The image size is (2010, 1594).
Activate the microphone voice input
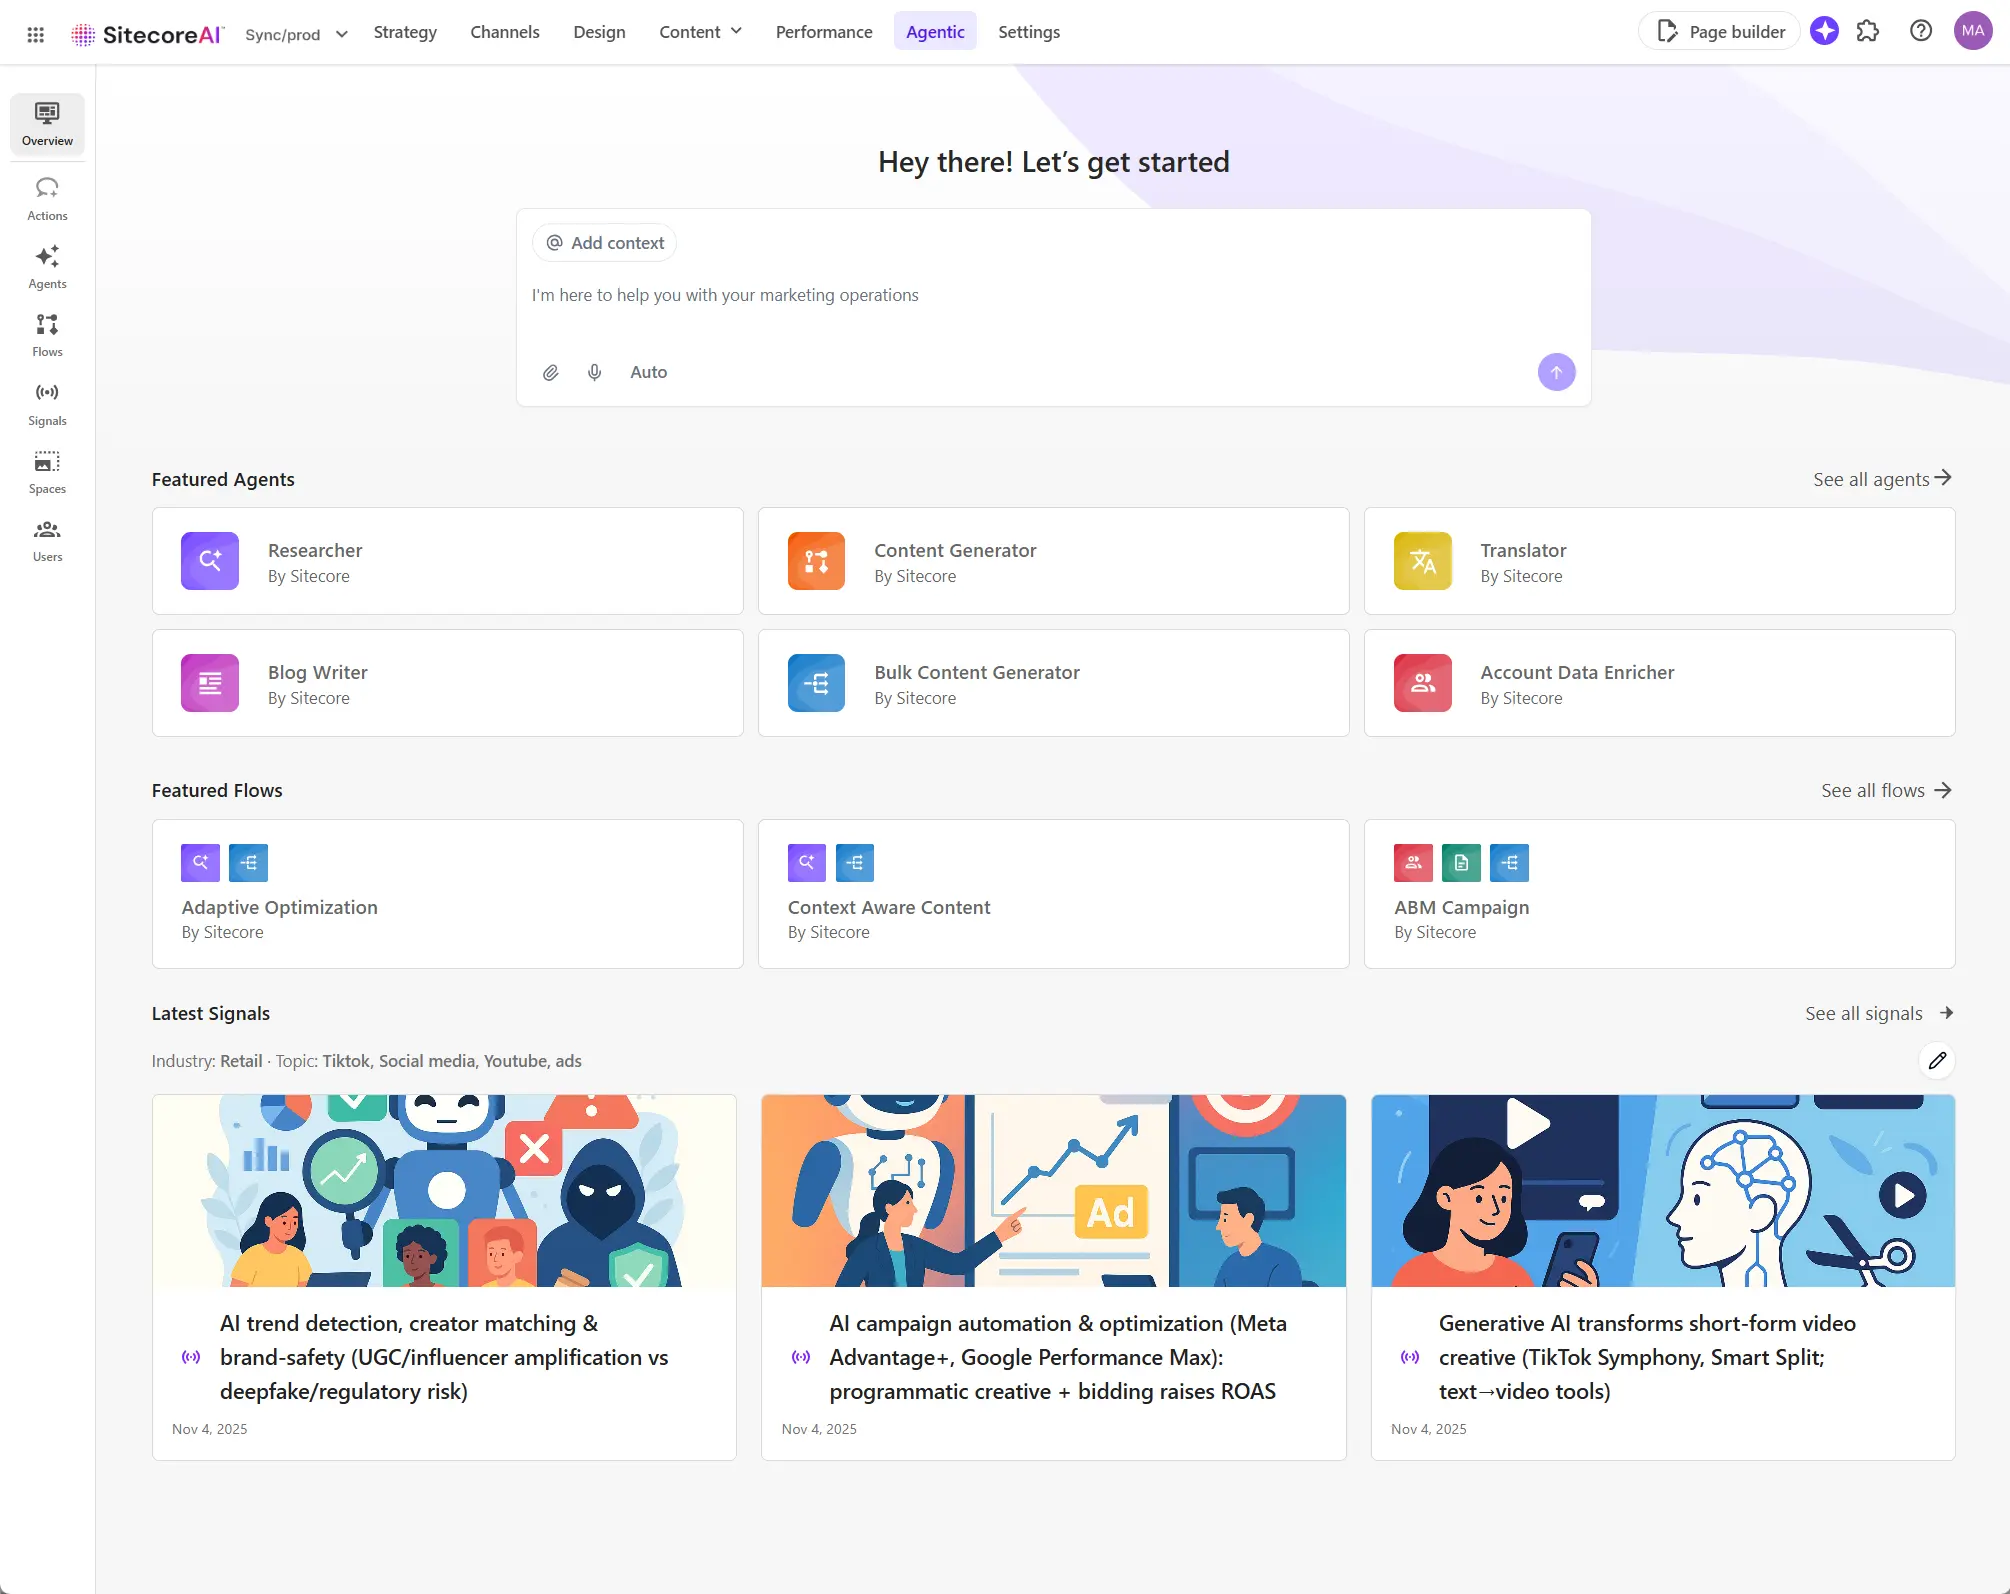click(x=595, y=372)
